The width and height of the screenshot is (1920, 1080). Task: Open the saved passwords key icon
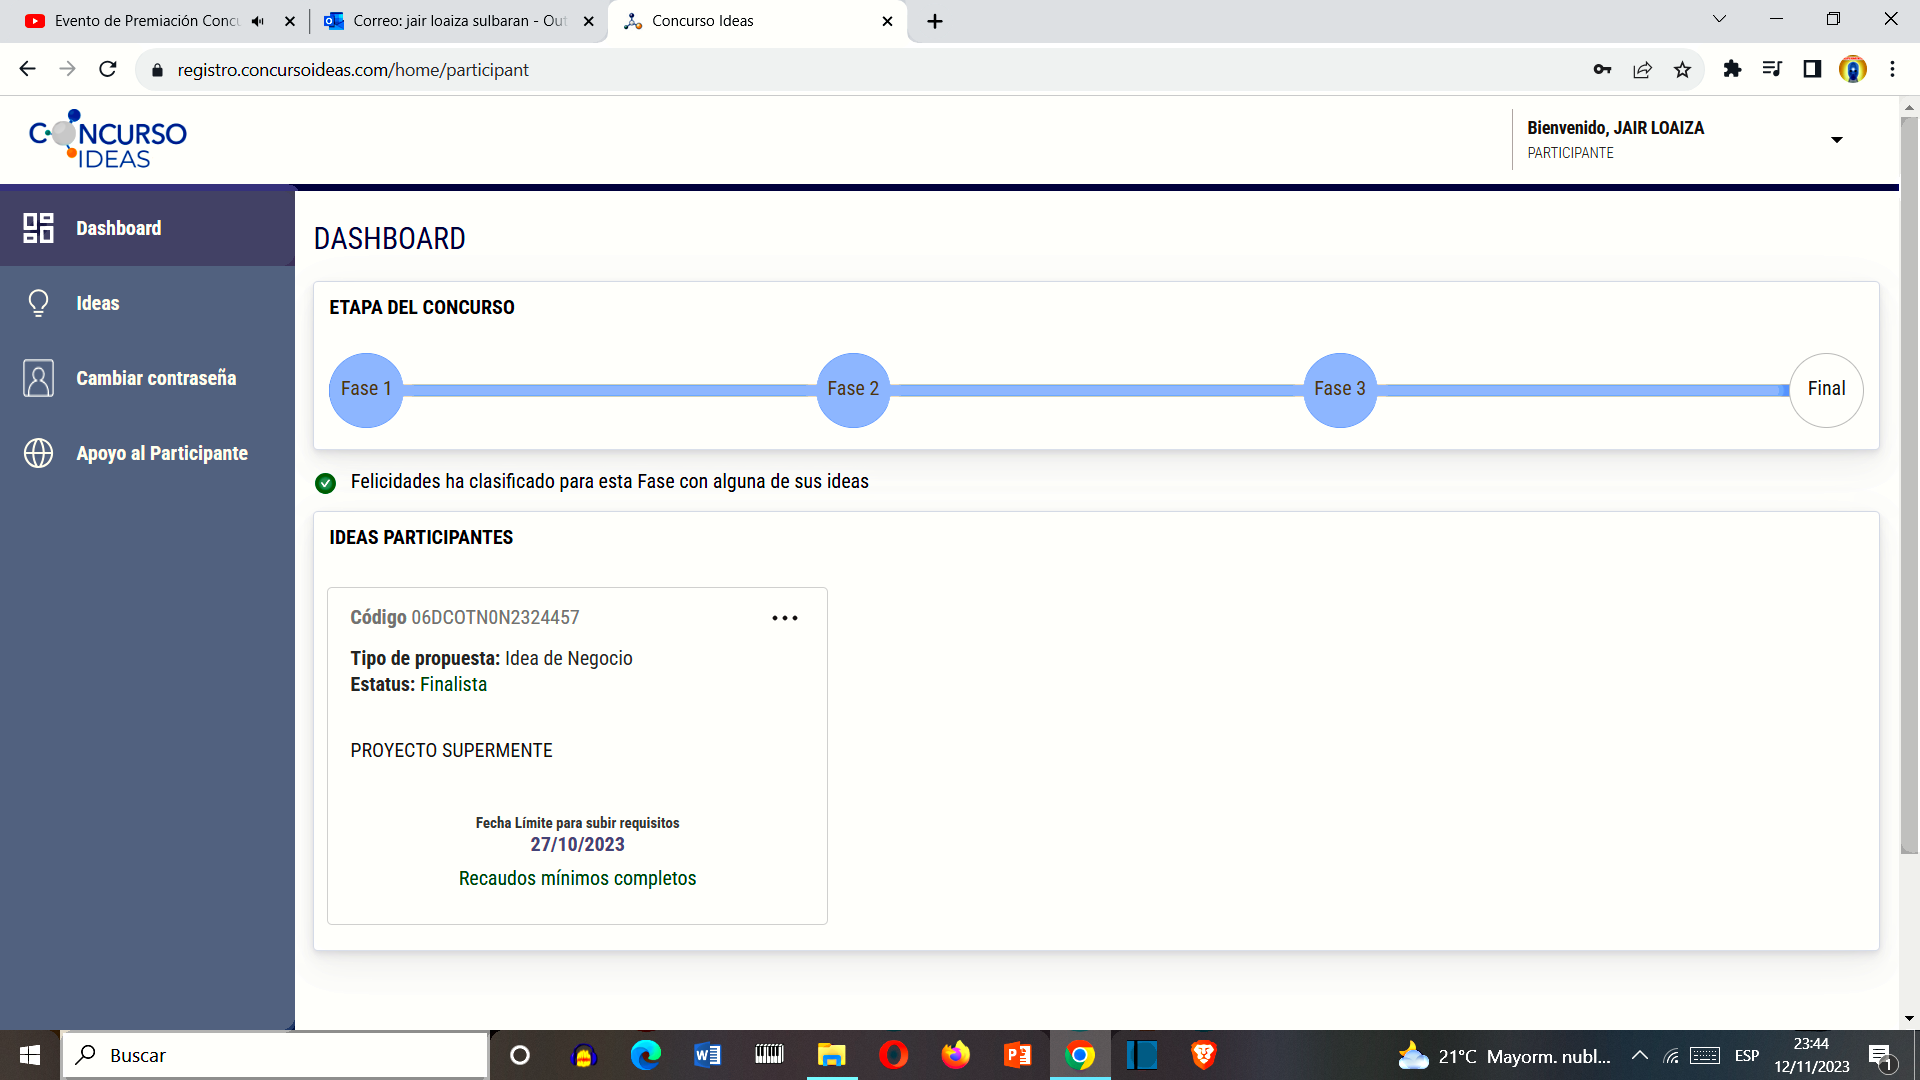click(1602, 69)
